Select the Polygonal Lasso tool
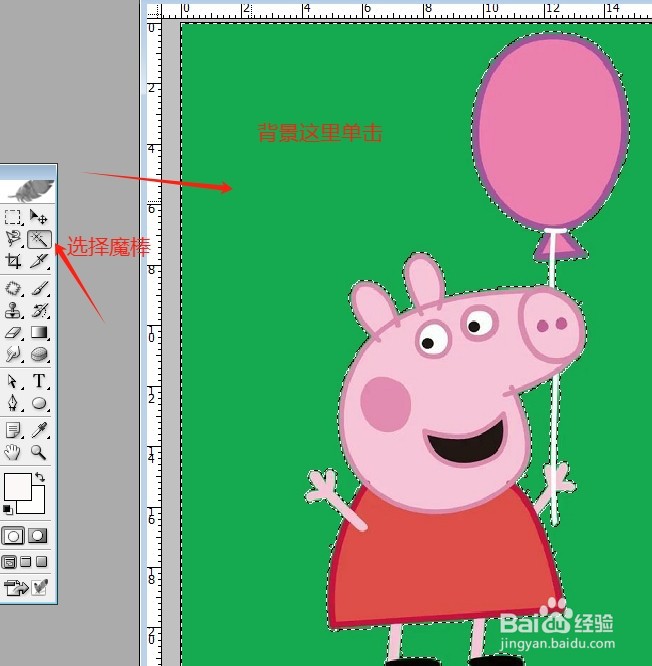Screen dimensions: 652x666 13,239
